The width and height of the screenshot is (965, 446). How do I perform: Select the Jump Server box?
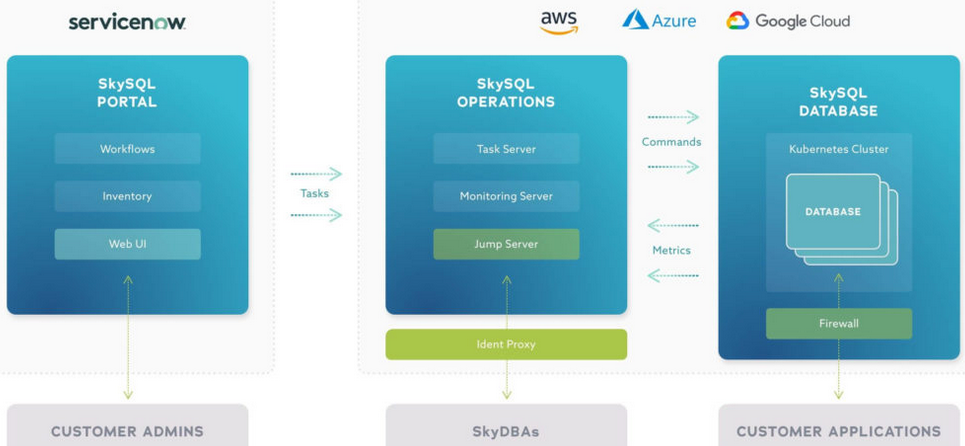(507, 244)
